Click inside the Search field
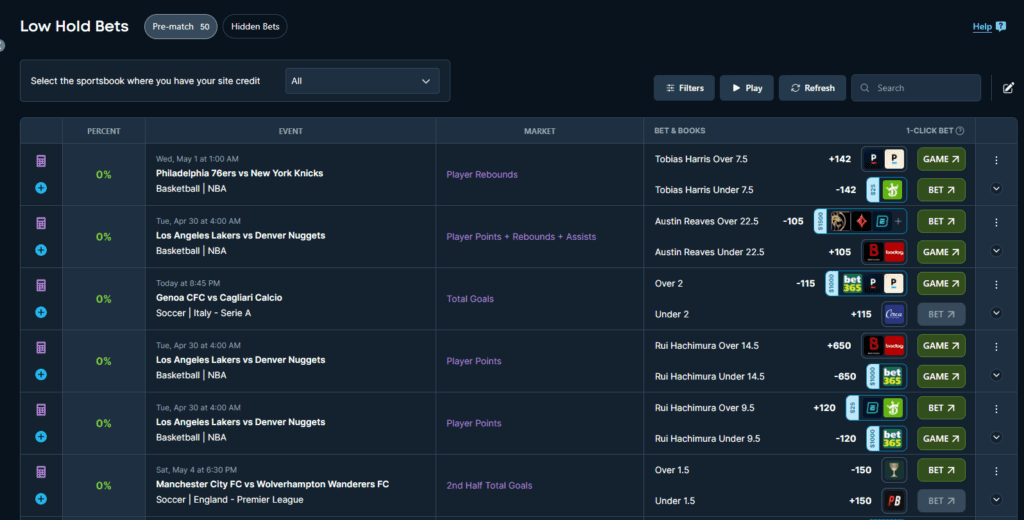Image resolution: width=1024 pixels, height=520 pixels. 916,88
